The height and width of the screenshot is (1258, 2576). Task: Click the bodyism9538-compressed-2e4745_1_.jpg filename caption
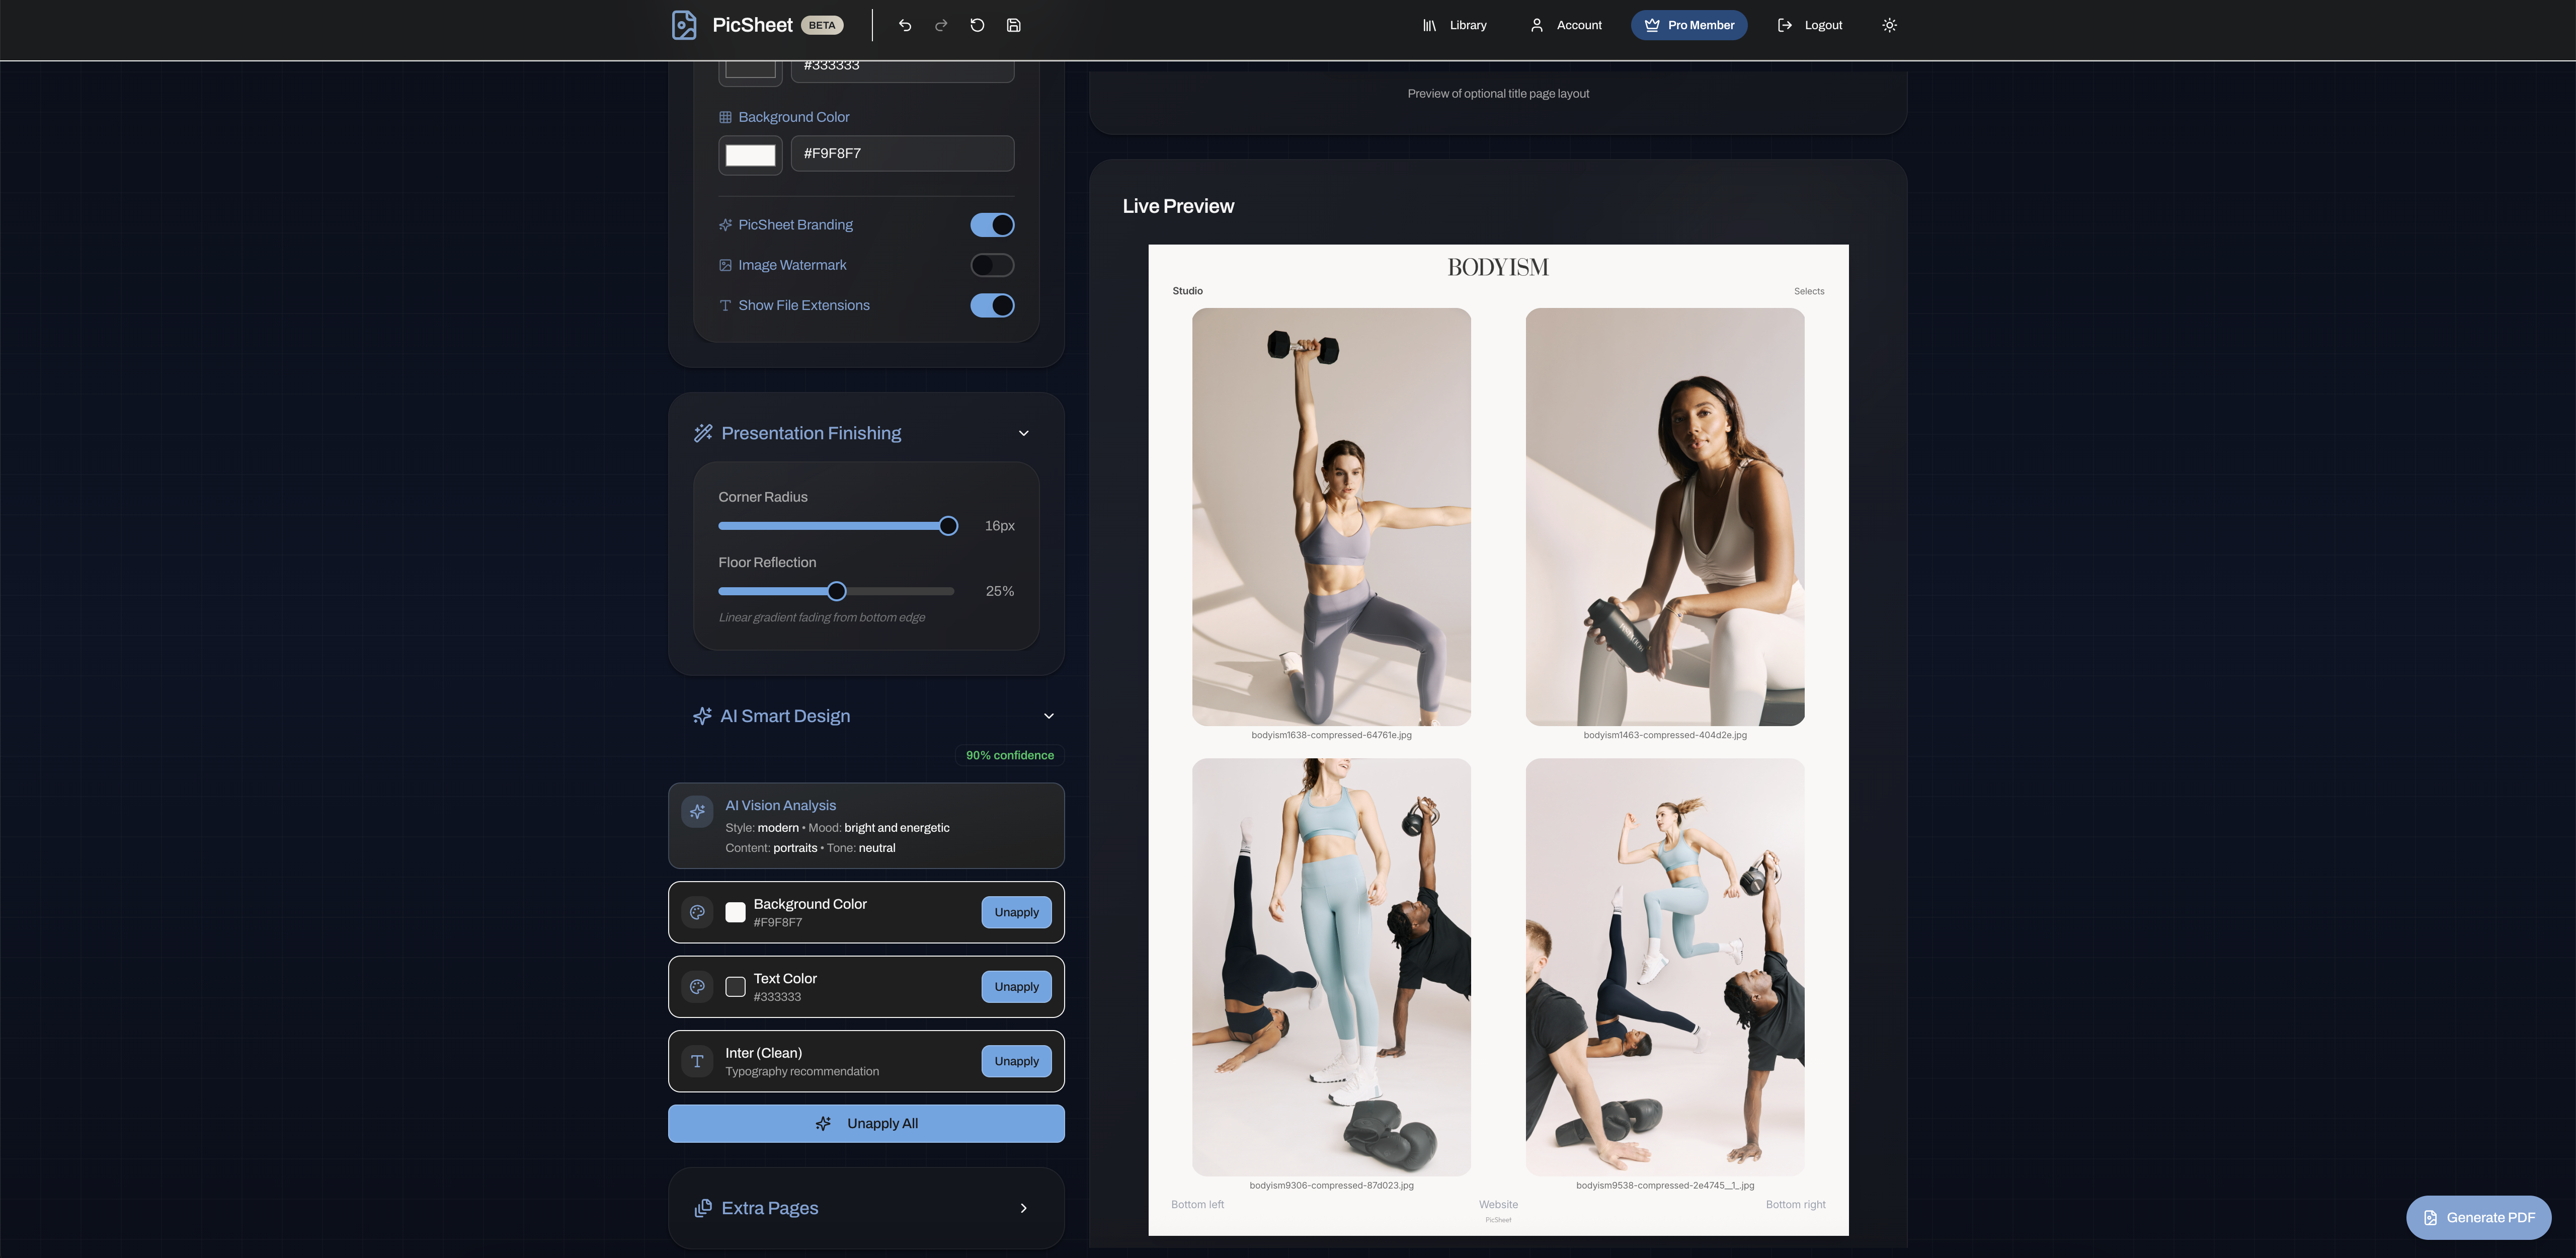tap(1665, 1186)
